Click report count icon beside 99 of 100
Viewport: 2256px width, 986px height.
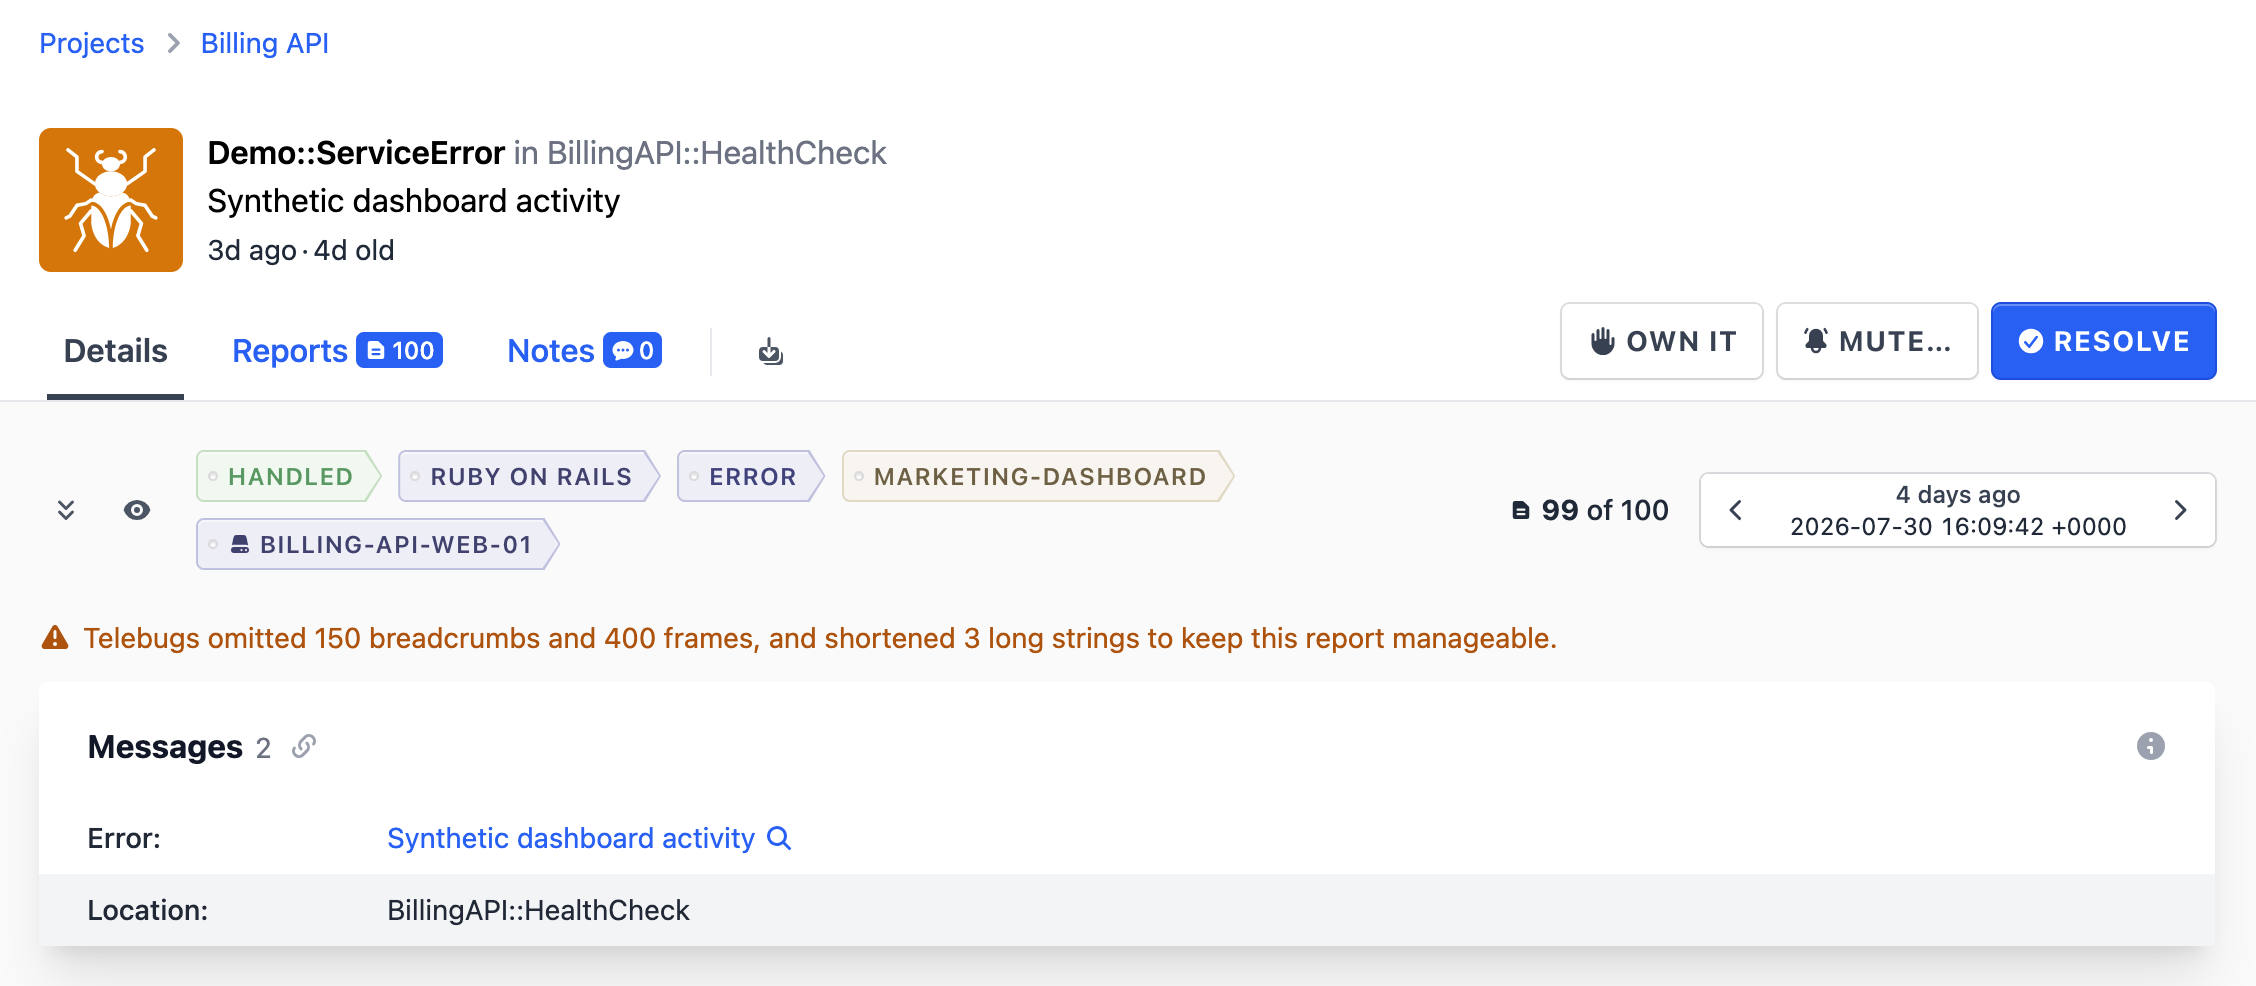click(x=1521, y=511)
